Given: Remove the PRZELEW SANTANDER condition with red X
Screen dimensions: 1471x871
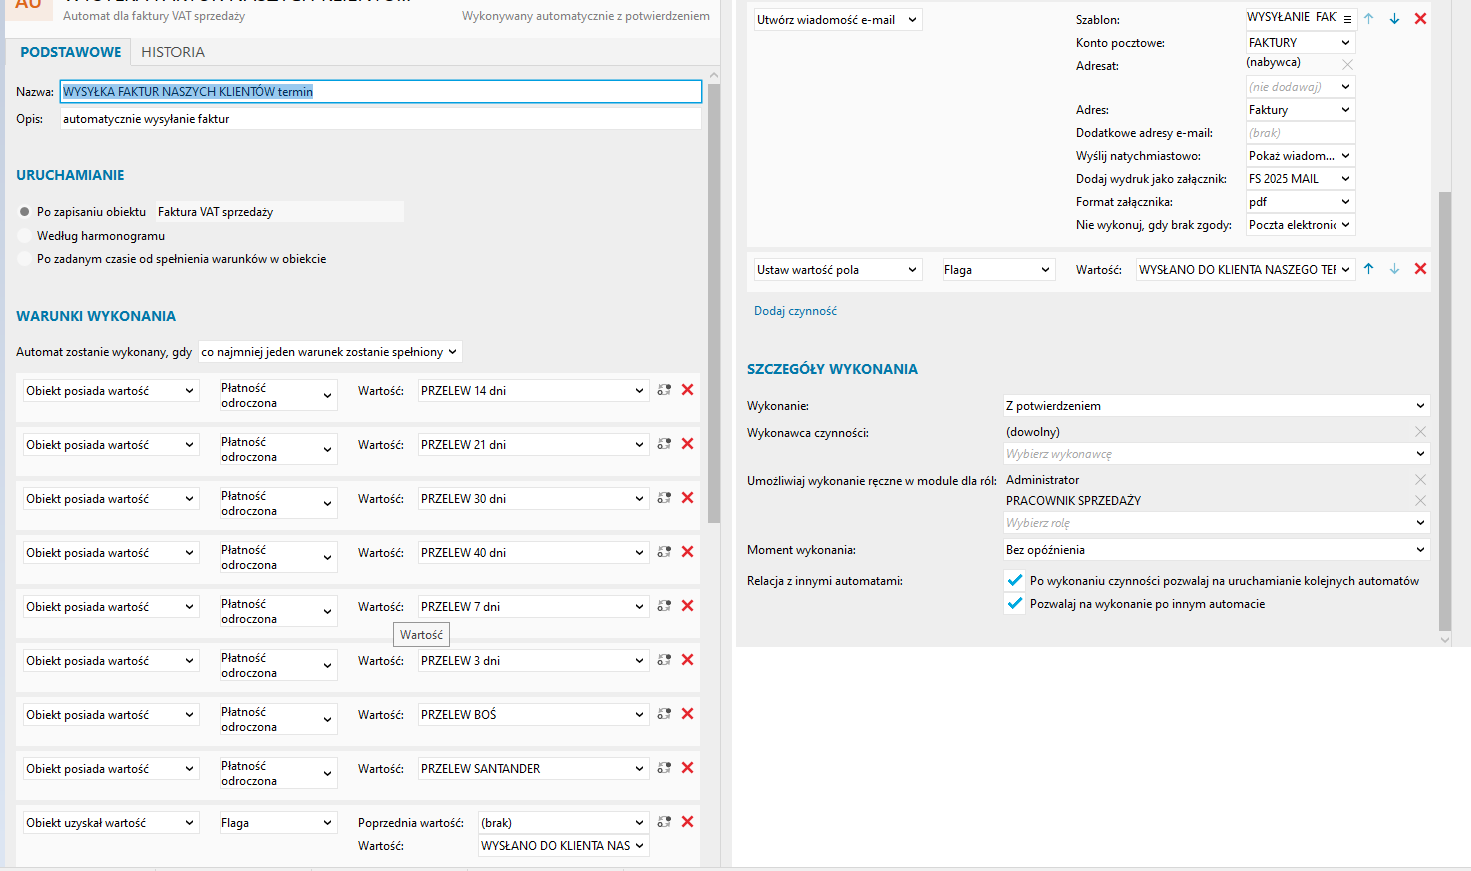Looking at the screenshot, I should (687, 768).
